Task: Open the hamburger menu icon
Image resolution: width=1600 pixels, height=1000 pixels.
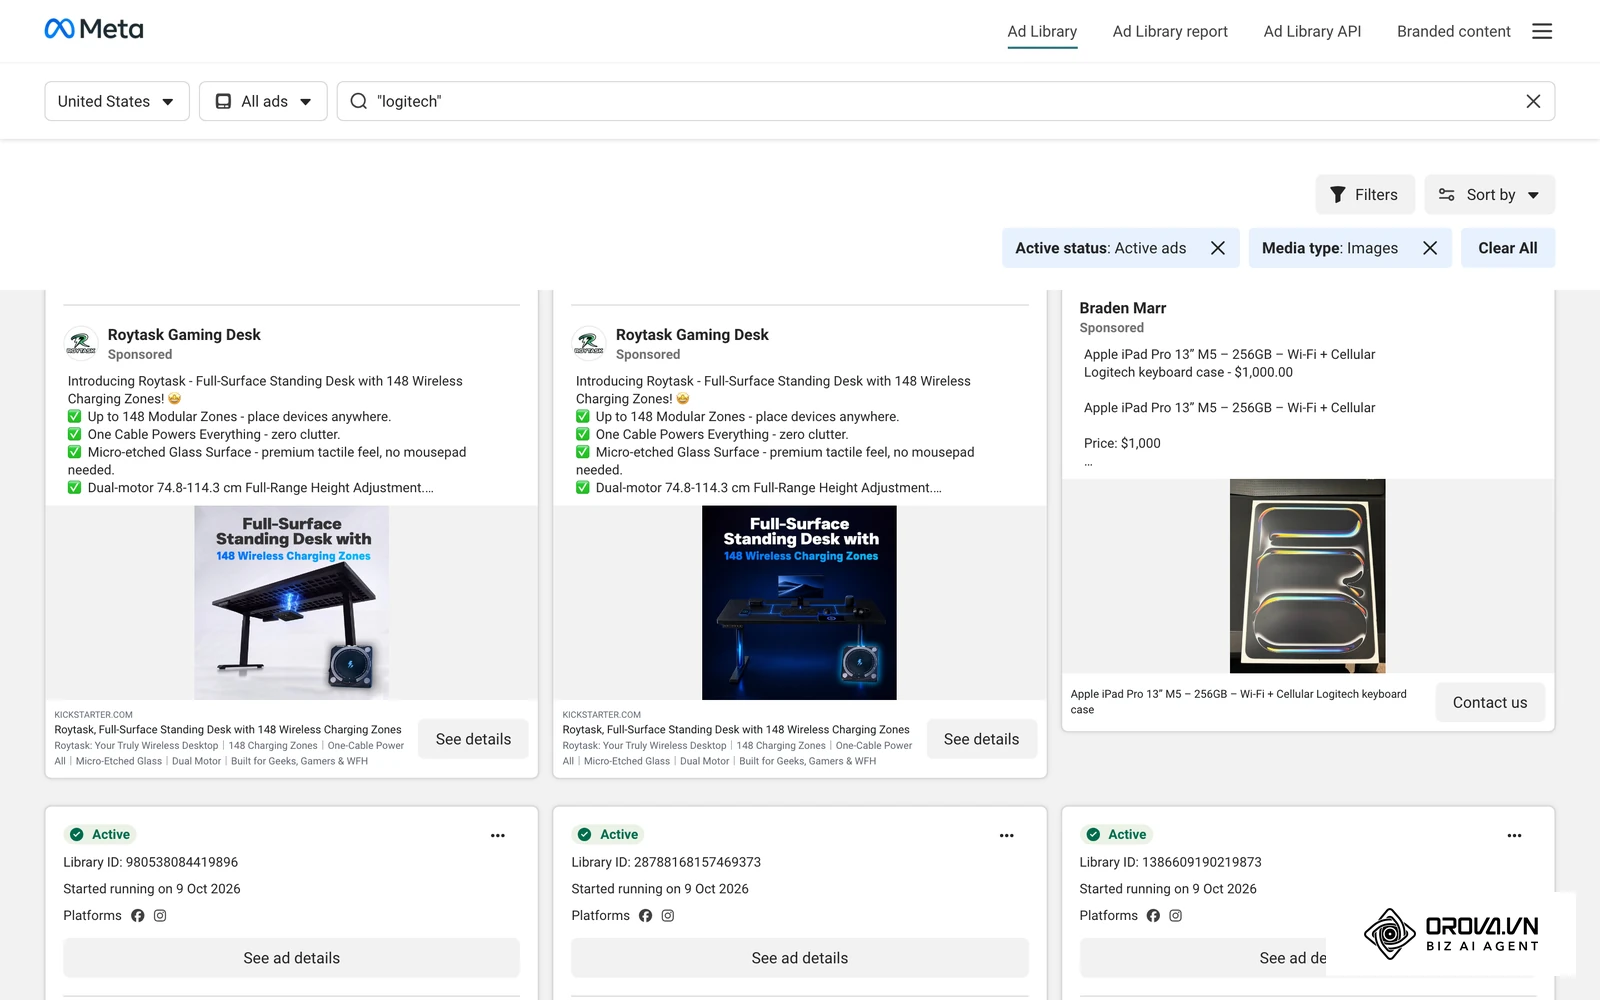Action: (x=1542, y=31)
